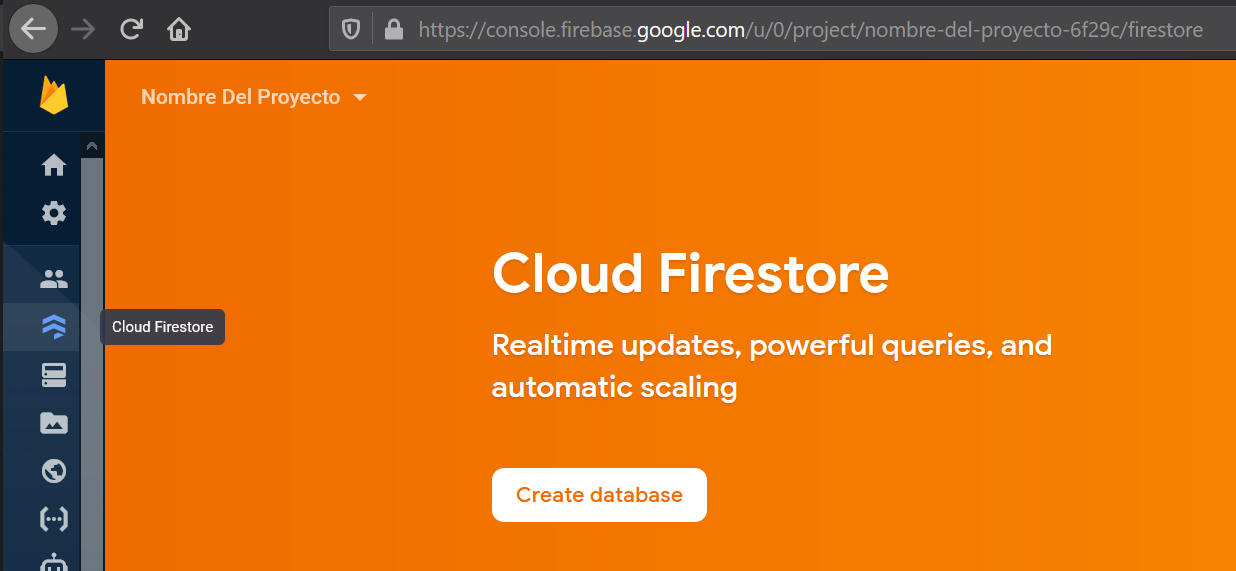
Task: Open project settings gear icon
Action: point(53,212)
